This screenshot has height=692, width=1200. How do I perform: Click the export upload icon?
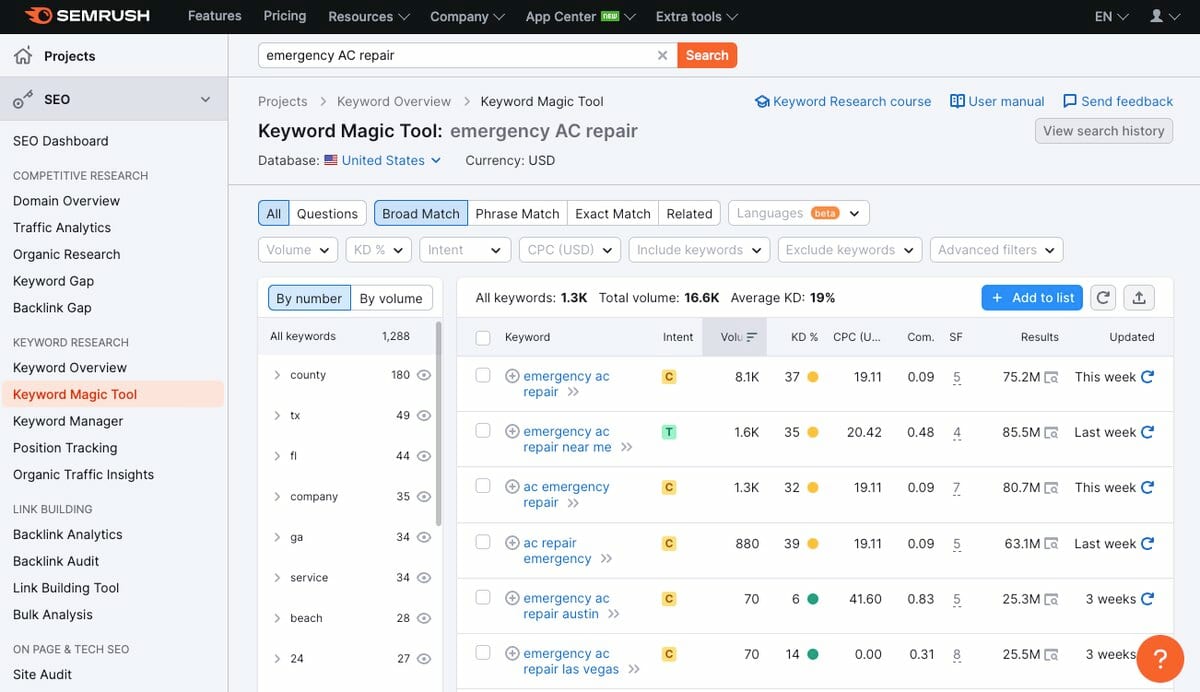click(x=1139, y=297)
